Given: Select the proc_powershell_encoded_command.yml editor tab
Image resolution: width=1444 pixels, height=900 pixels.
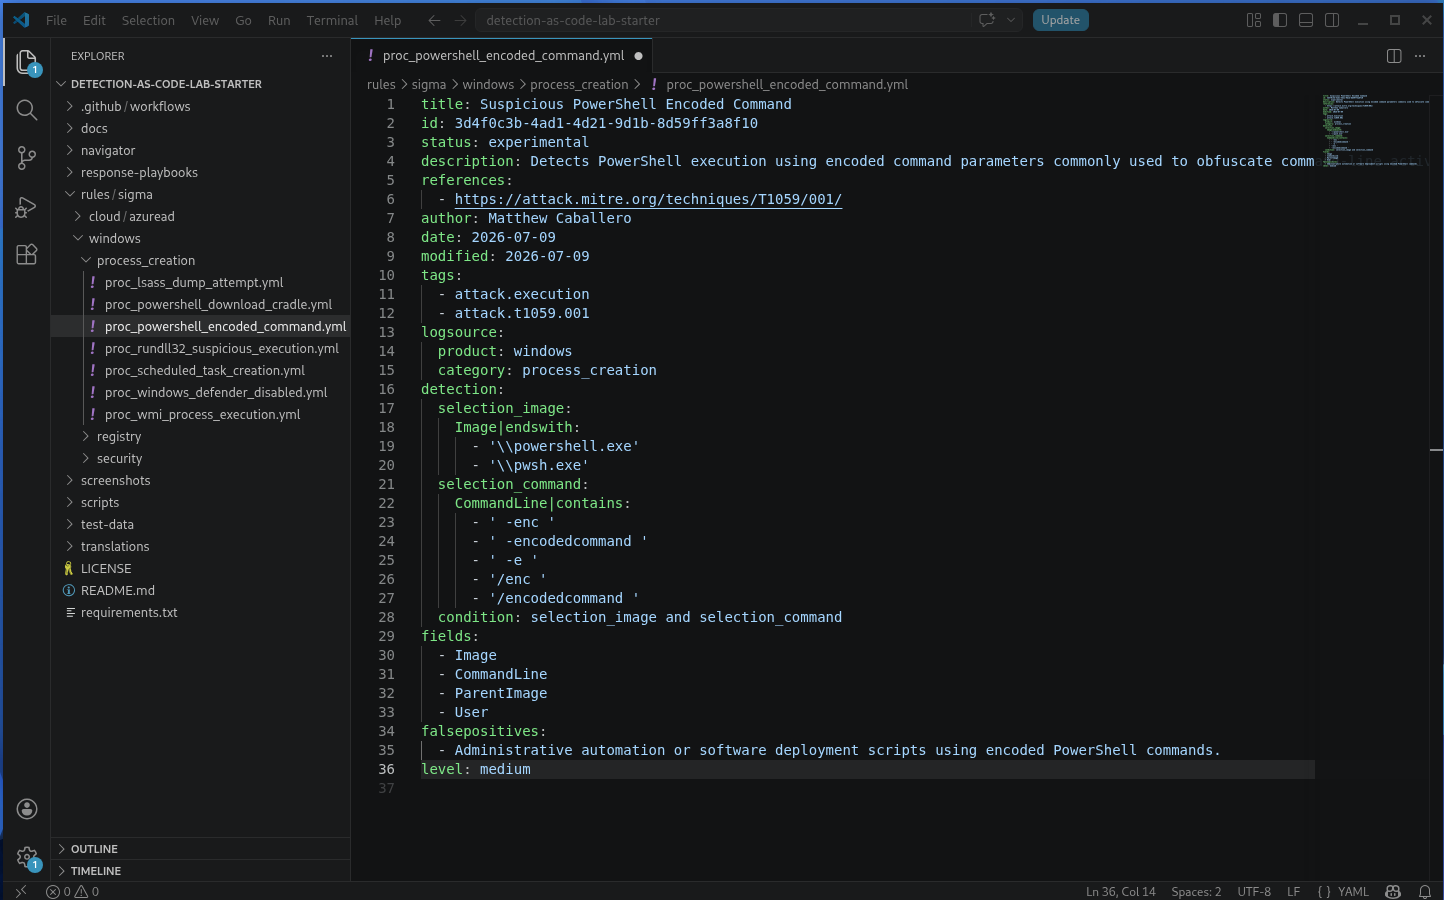Looking at the screenshot, I should click(x=502, y=56).
